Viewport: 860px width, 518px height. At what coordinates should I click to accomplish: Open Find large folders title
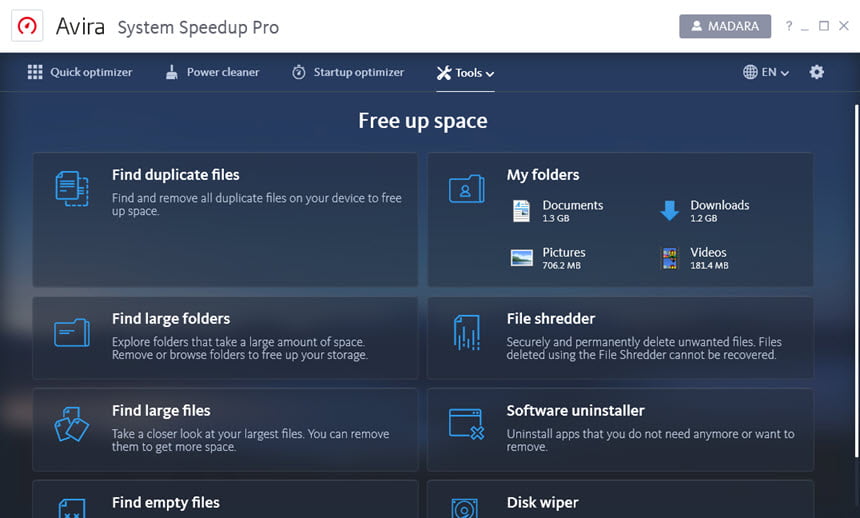(x=171, y=318)
